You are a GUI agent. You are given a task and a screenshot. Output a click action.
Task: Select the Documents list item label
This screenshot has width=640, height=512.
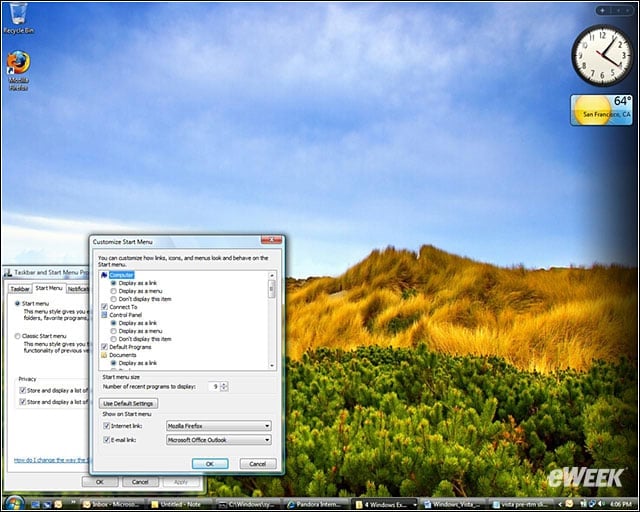(x=123, y=355)
